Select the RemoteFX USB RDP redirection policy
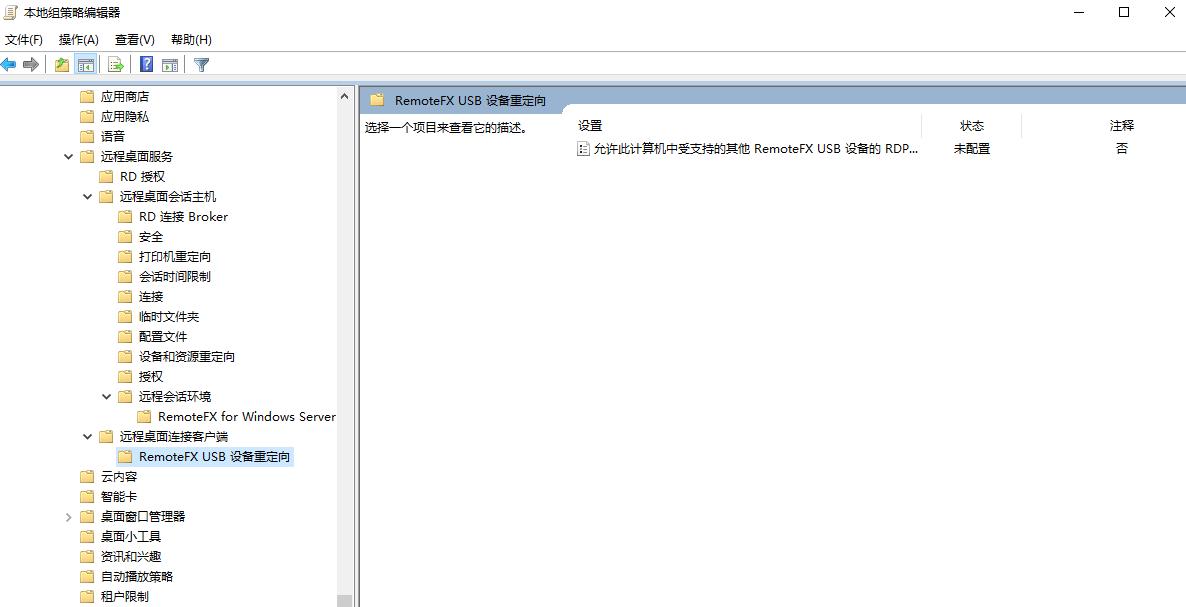 pyautogui.click(x=756, y=149)
